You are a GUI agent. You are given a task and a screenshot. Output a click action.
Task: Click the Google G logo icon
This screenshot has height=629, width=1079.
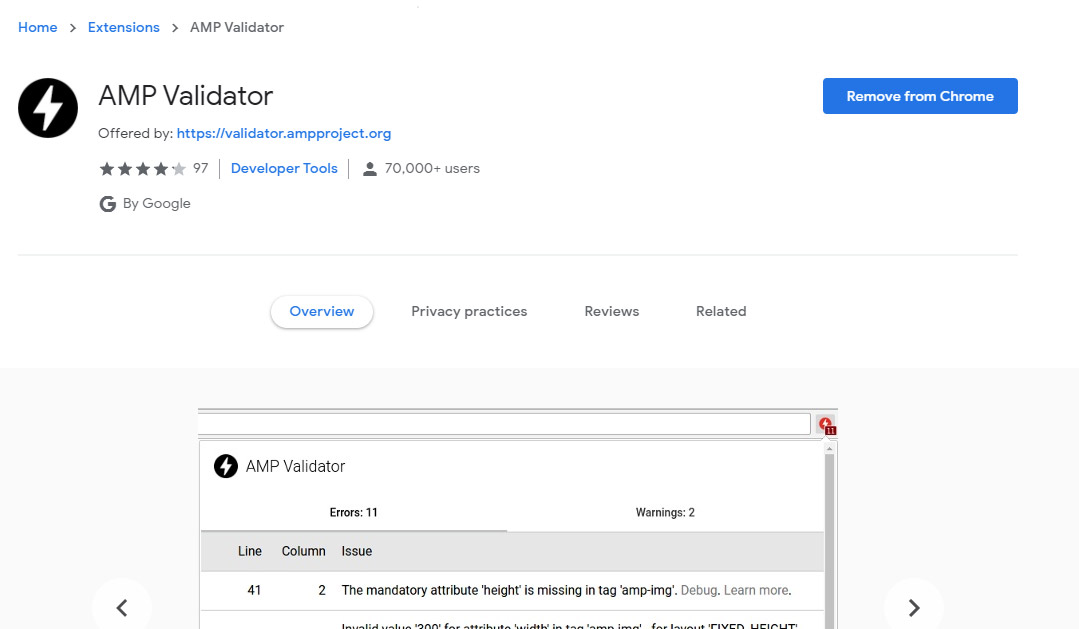click(x=107, y=204)
